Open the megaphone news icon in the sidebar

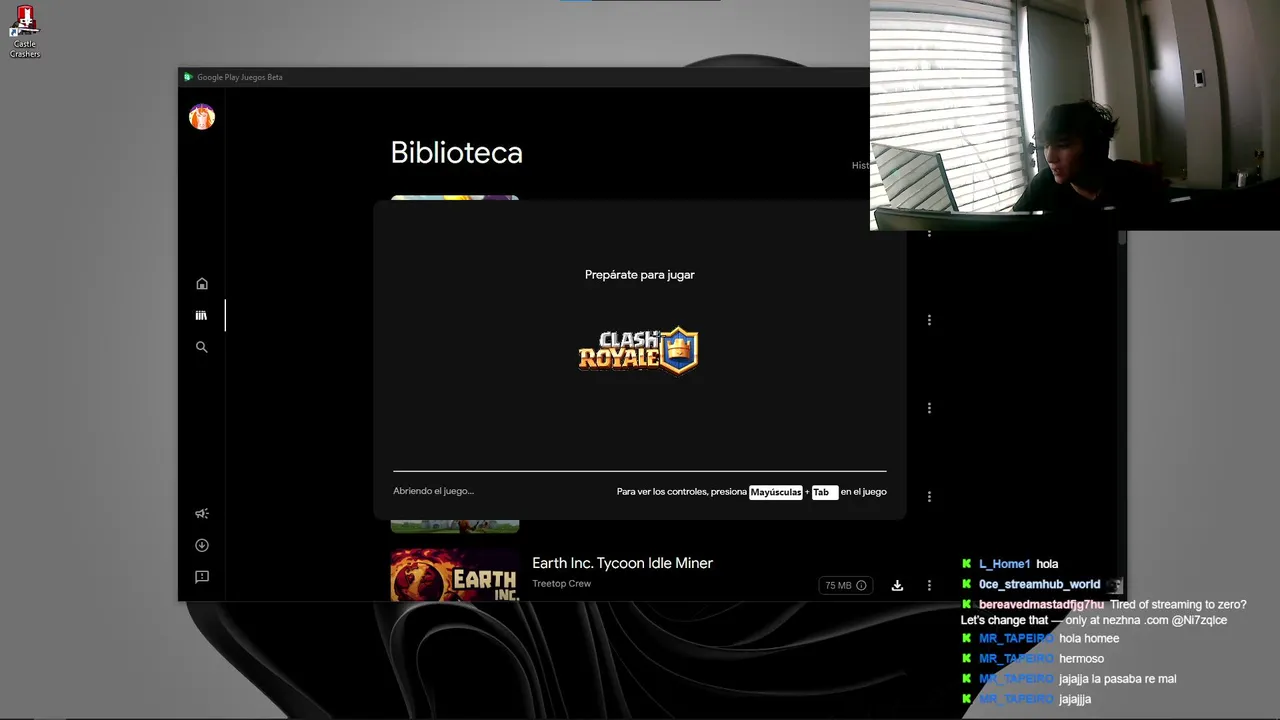click(x=202, y=513)
